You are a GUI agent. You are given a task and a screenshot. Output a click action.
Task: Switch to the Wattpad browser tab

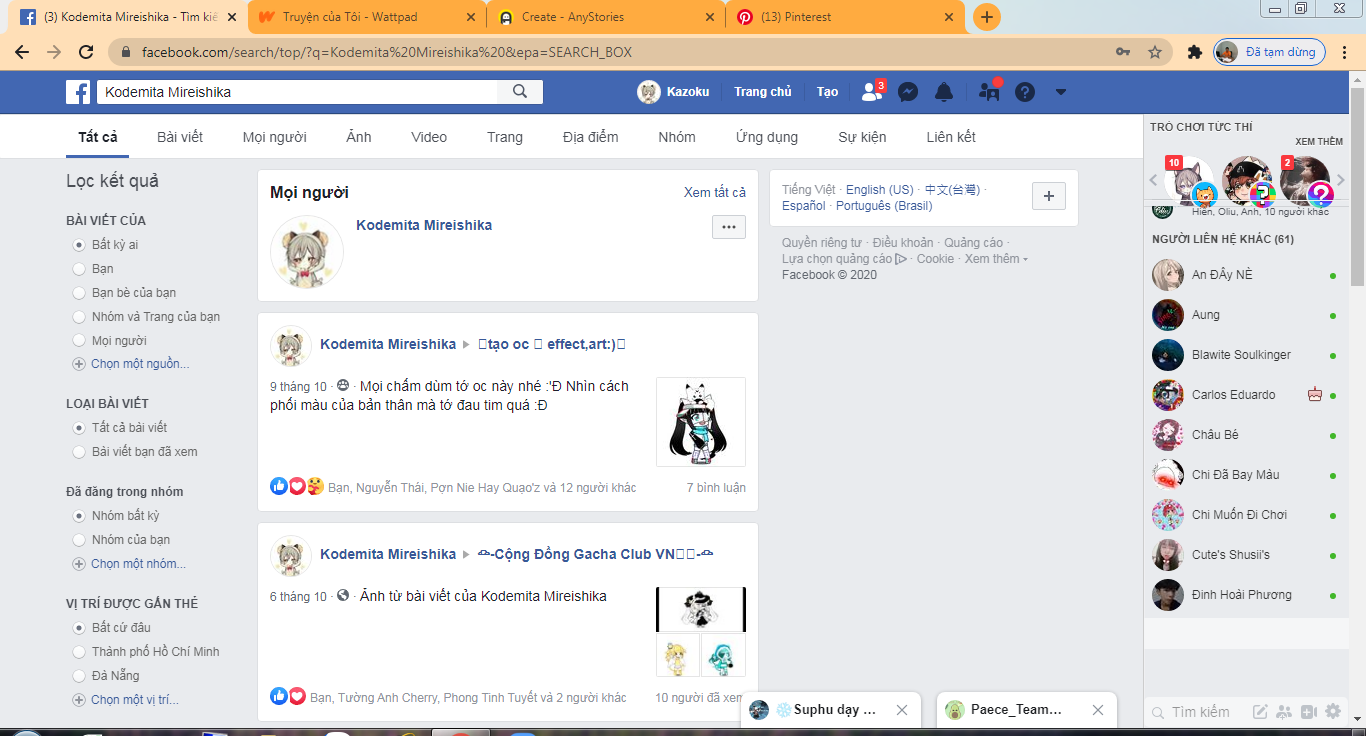365,17
